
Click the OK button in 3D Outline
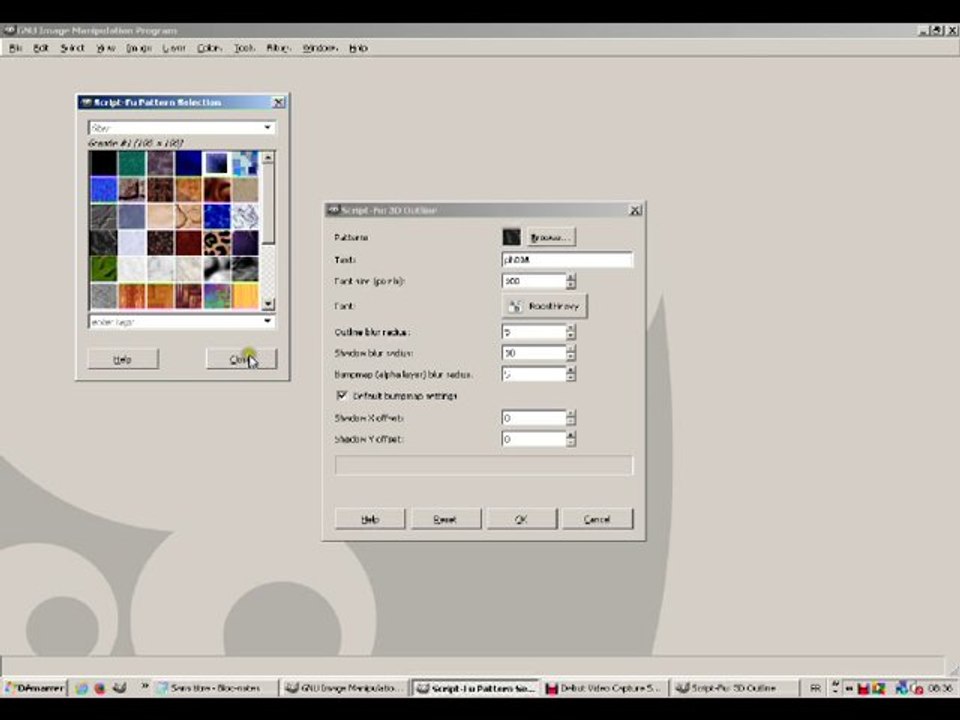[521, 519]
